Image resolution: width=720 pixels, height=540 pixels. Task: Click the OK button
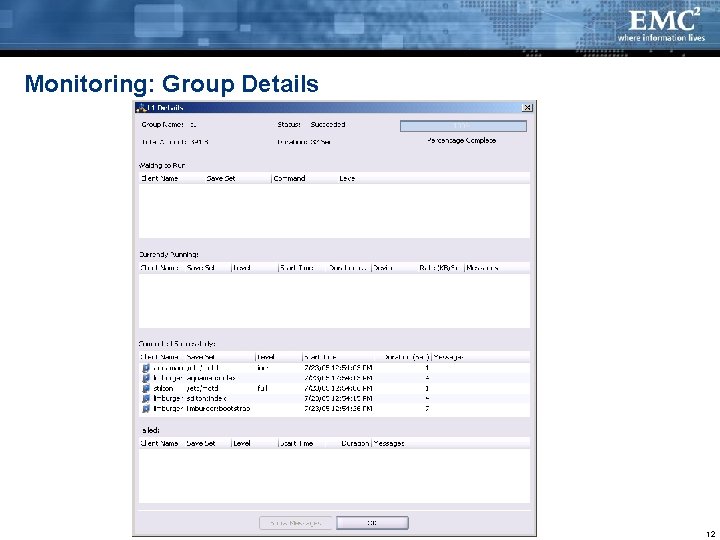coord(372,523)
